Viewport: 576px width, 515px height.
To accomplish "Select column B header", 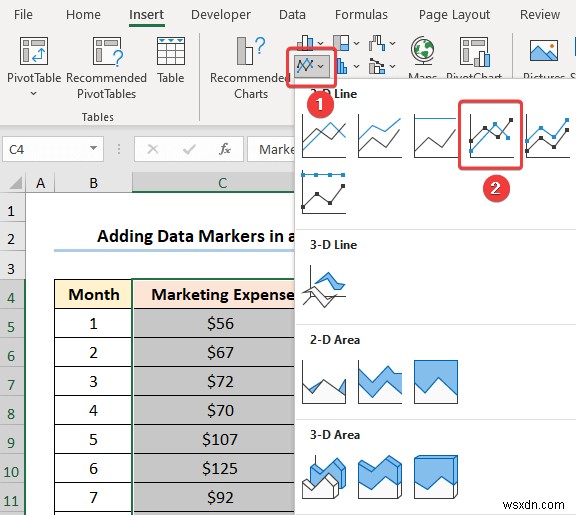I will [93, 183].
